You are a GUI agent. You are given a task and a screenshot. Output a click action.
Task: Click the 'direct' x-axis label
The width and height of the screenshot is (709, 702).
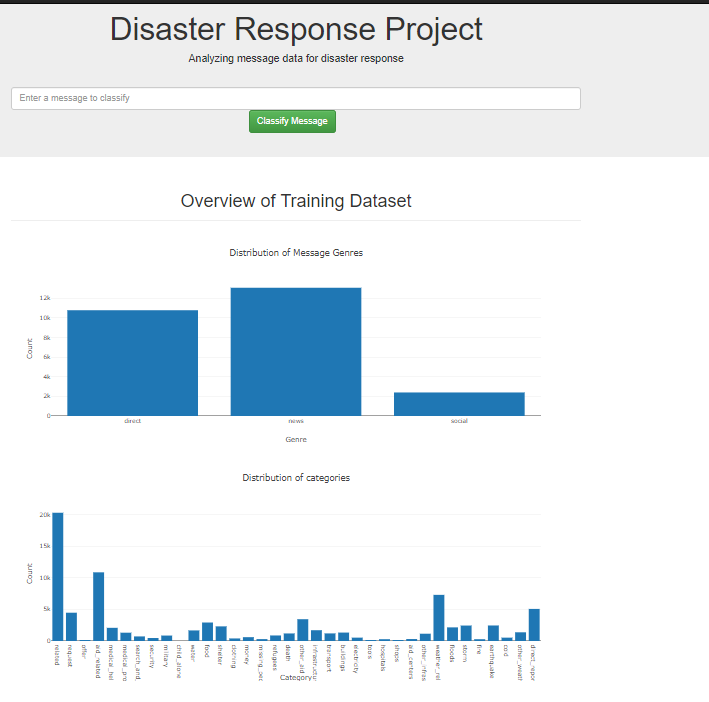click(x=132, y=421)
